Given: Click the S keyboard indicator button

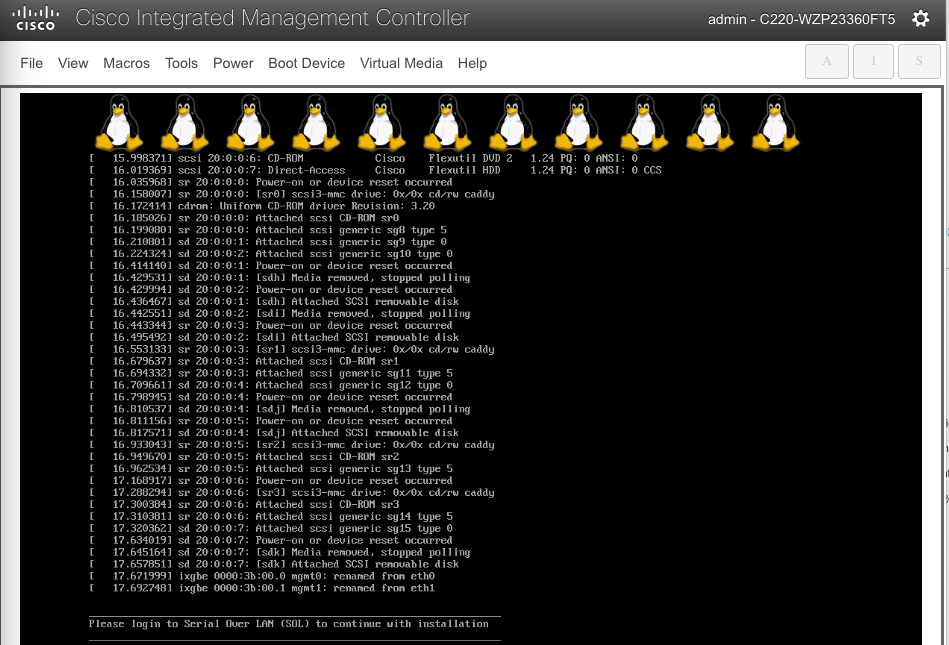Looking at the screenshot, I should coord(919,61).
